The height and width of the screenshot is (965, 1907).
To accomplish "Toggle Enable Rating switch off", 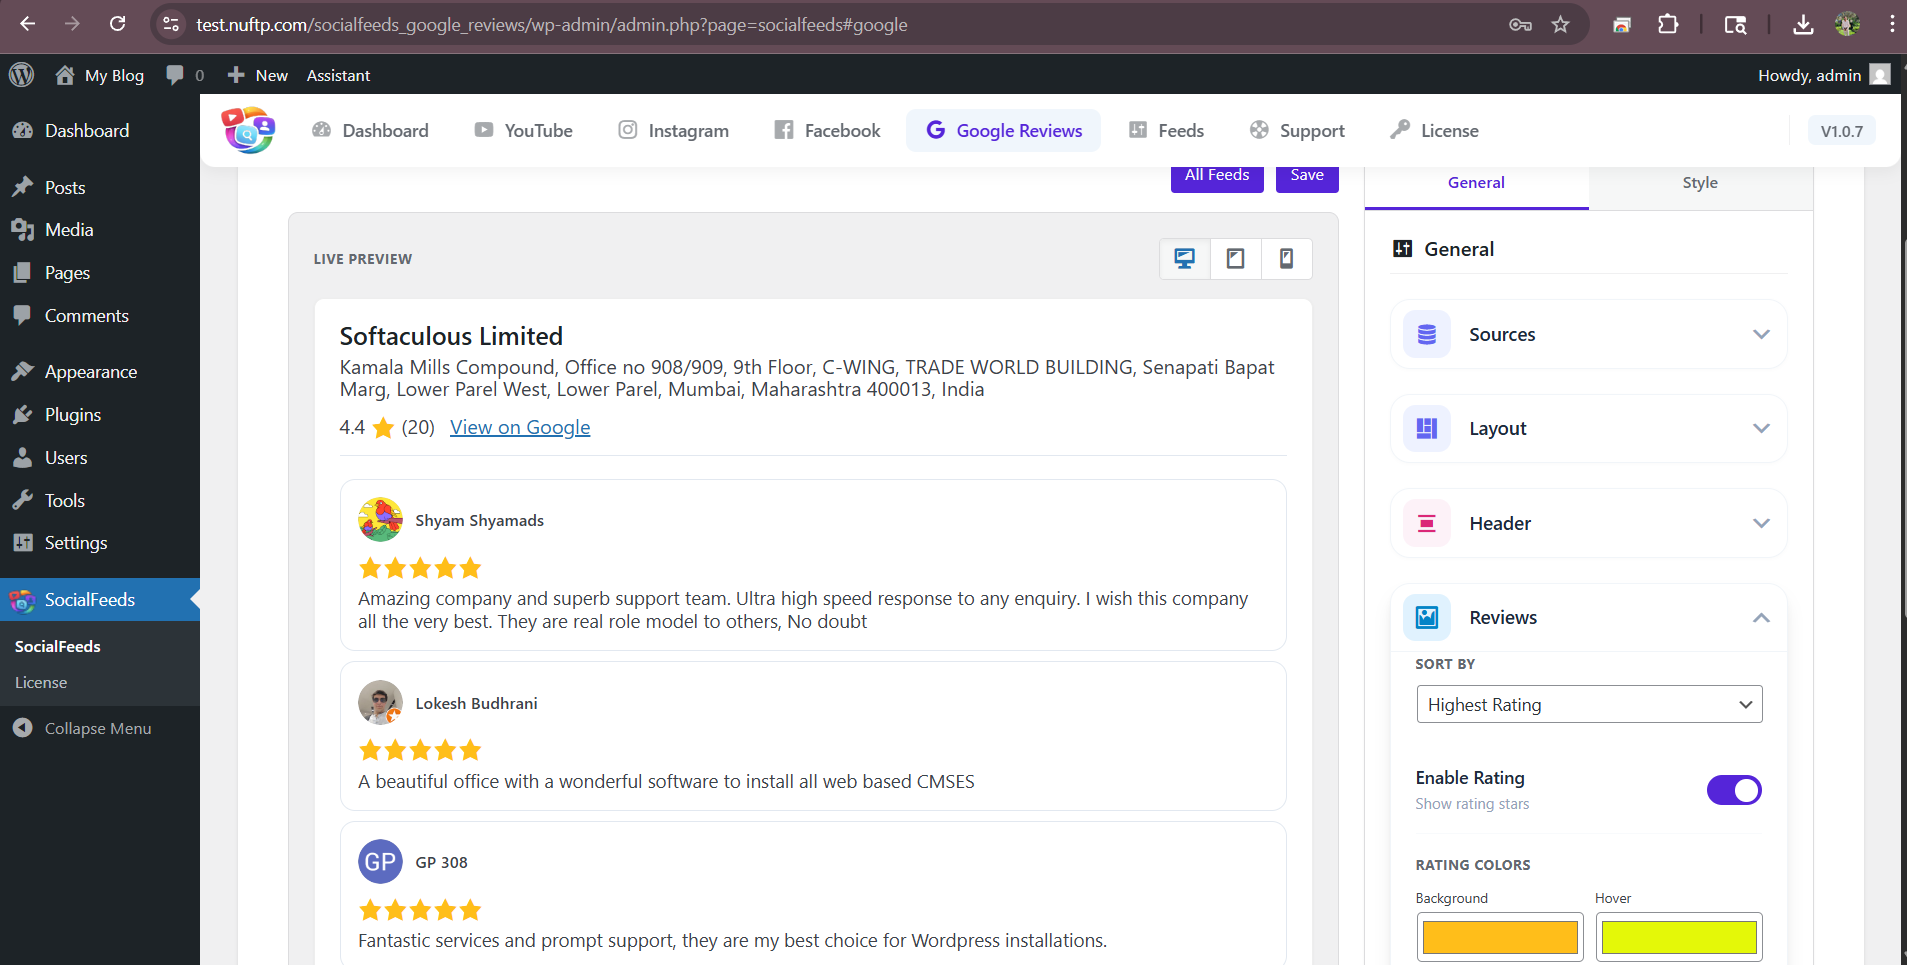I will pyautogui.click(x=1733, y=790).
